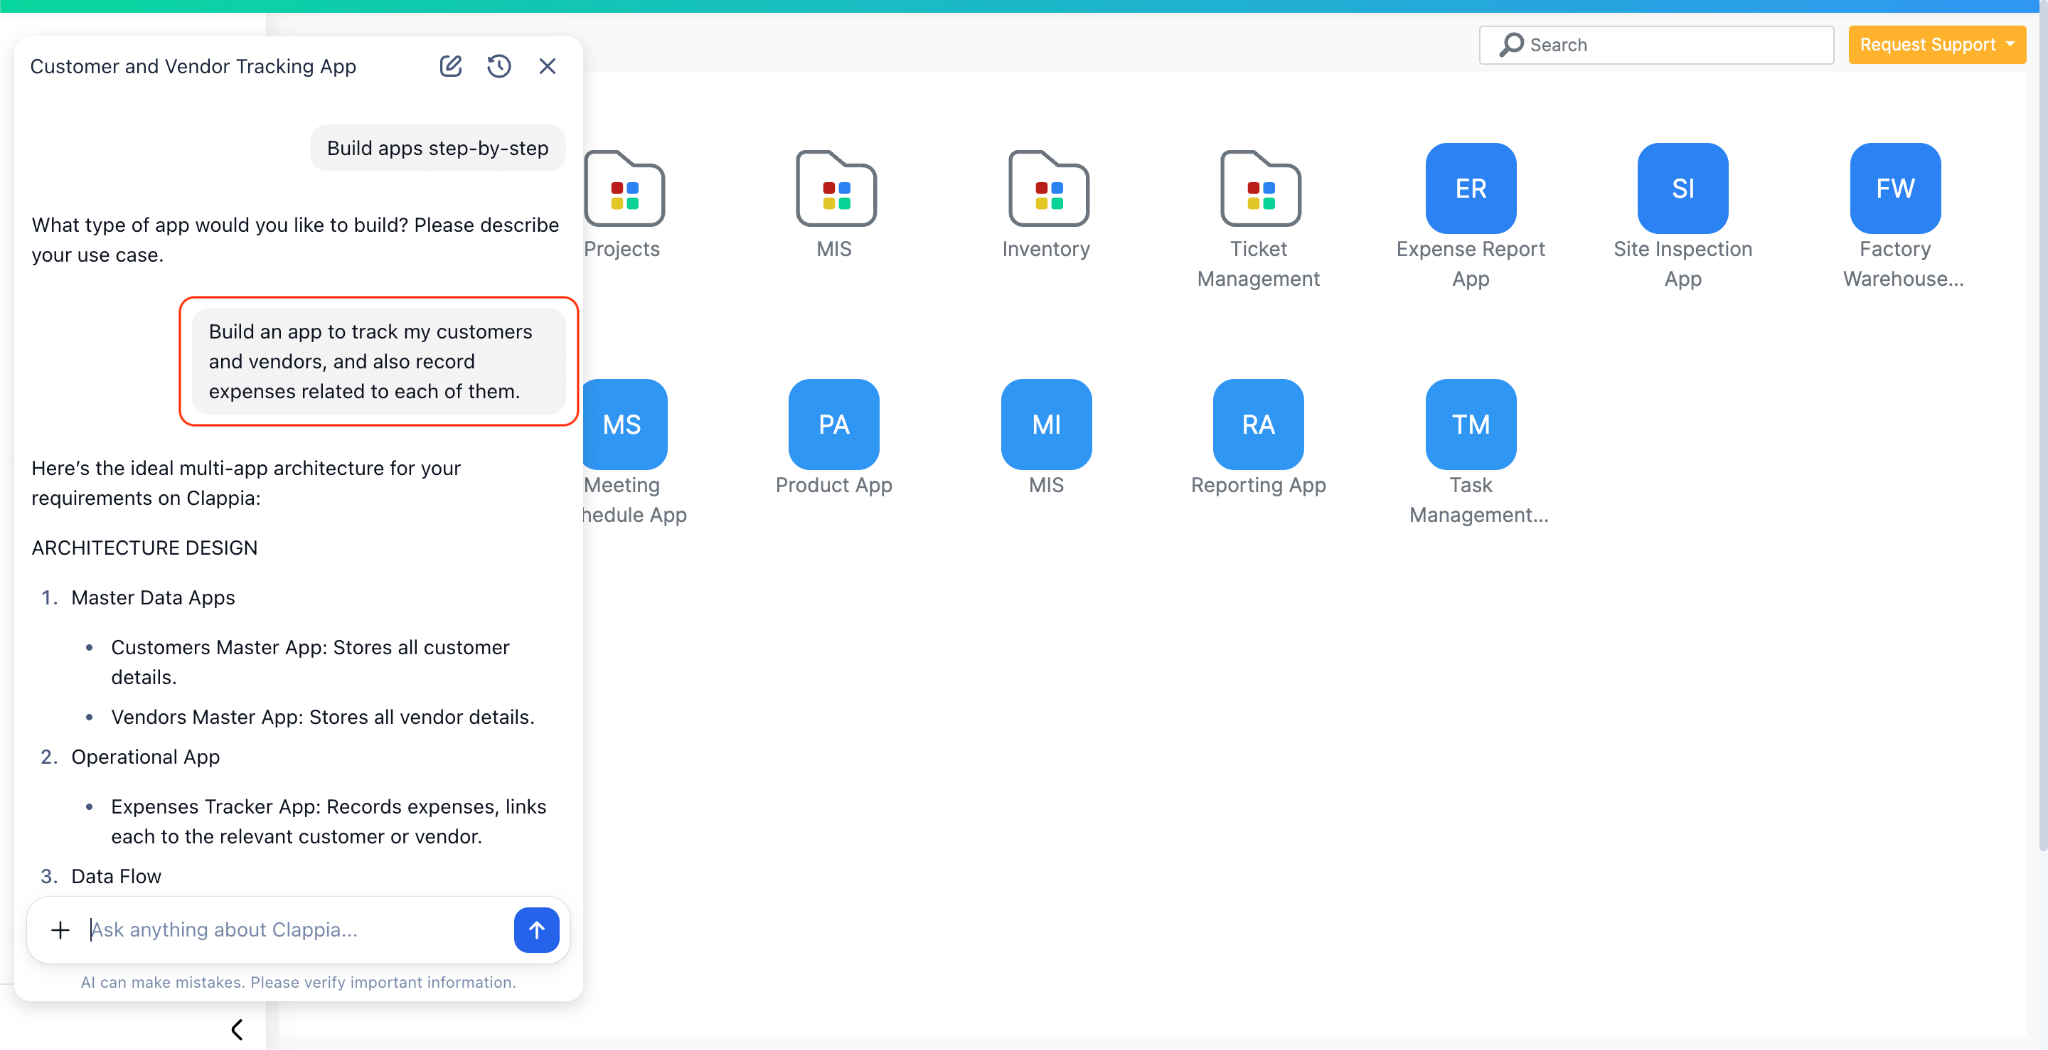This screenshot has height=1050, width=2048.
Task: Close the Customer and Vendor Tracking chat
Action: tap(548, 65)
